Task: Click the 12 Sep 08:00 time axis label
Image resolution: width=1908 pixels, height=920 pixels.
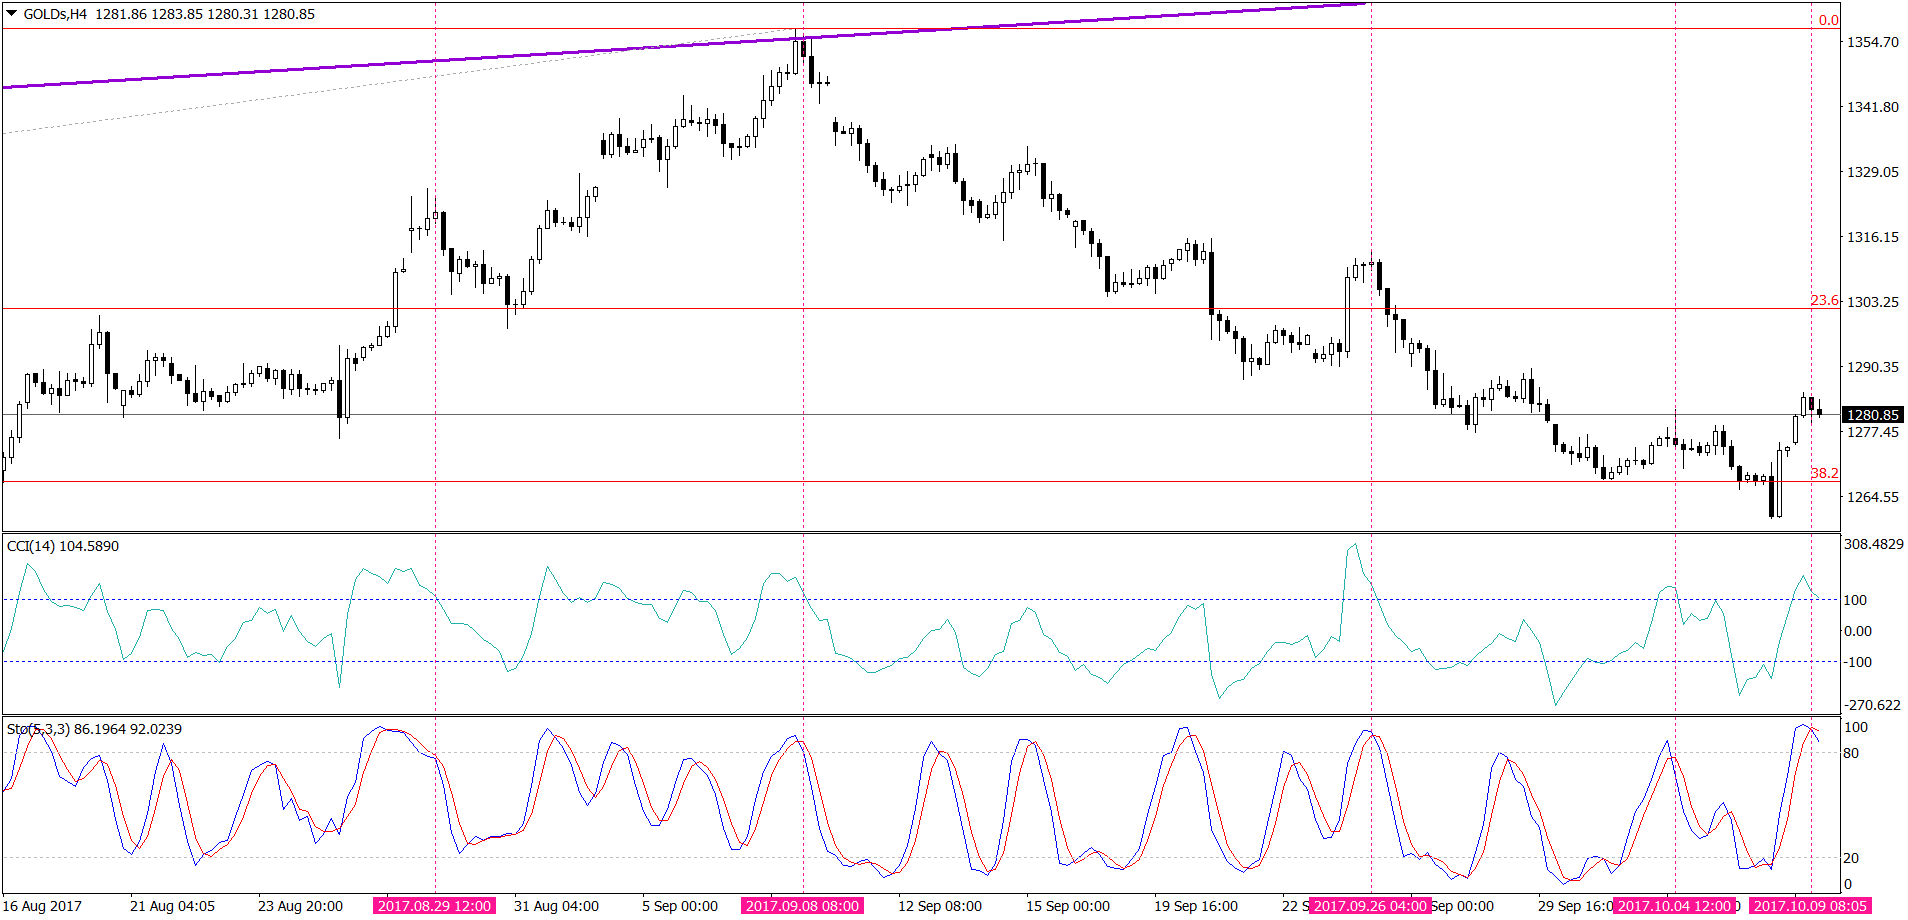Action: [940, 906]
